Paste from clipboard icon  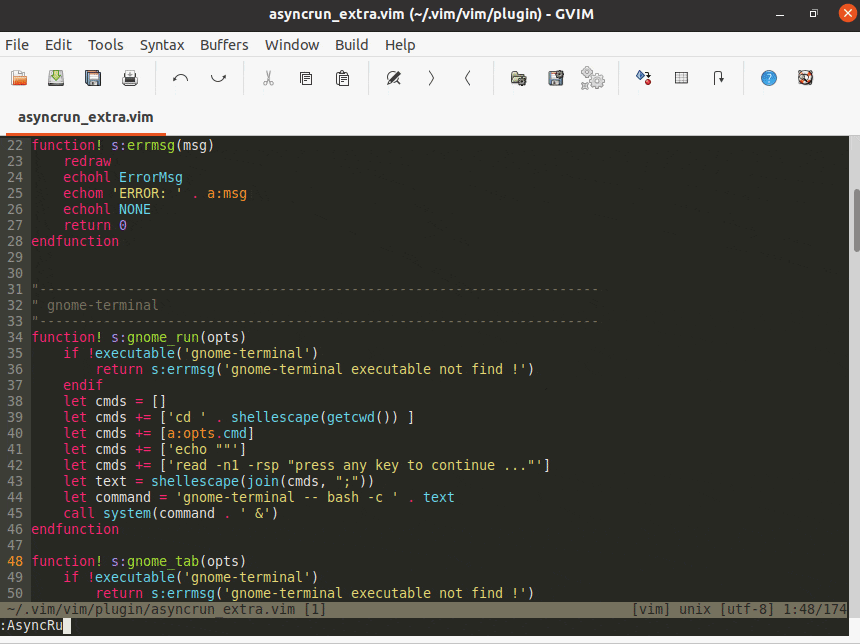(x=342, y=78)
